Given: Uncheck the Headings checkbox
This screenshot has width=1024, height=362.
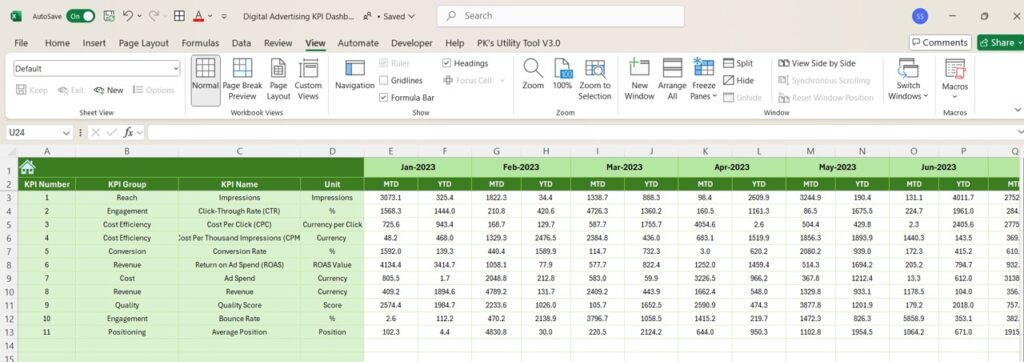Looking at the screenshot, I should (446, 63).
